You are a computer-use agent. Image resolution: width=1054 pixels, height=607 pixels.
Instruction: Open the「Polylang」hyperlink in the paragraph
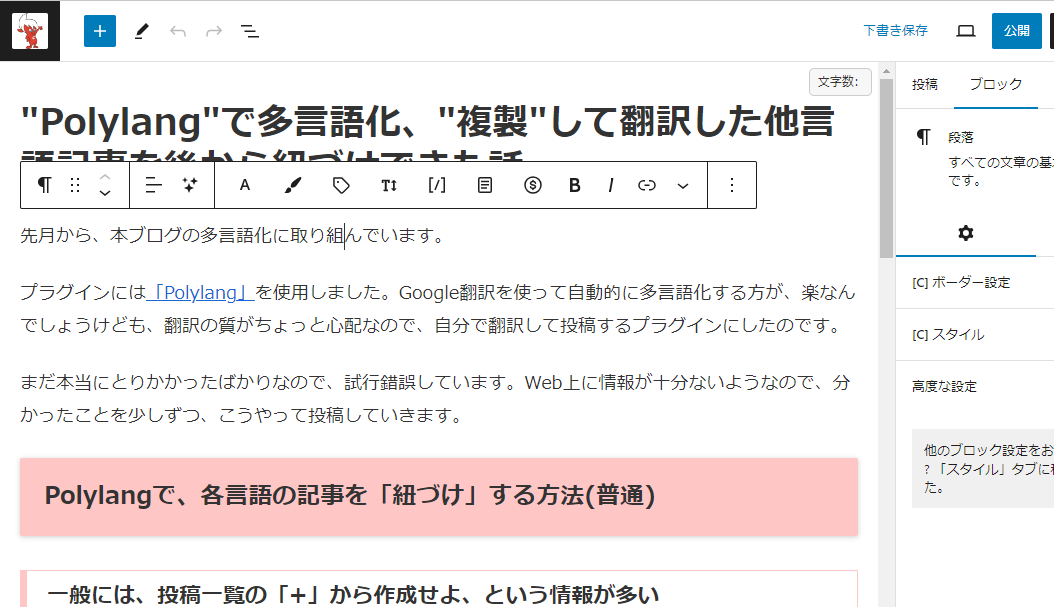click(200, 292)
